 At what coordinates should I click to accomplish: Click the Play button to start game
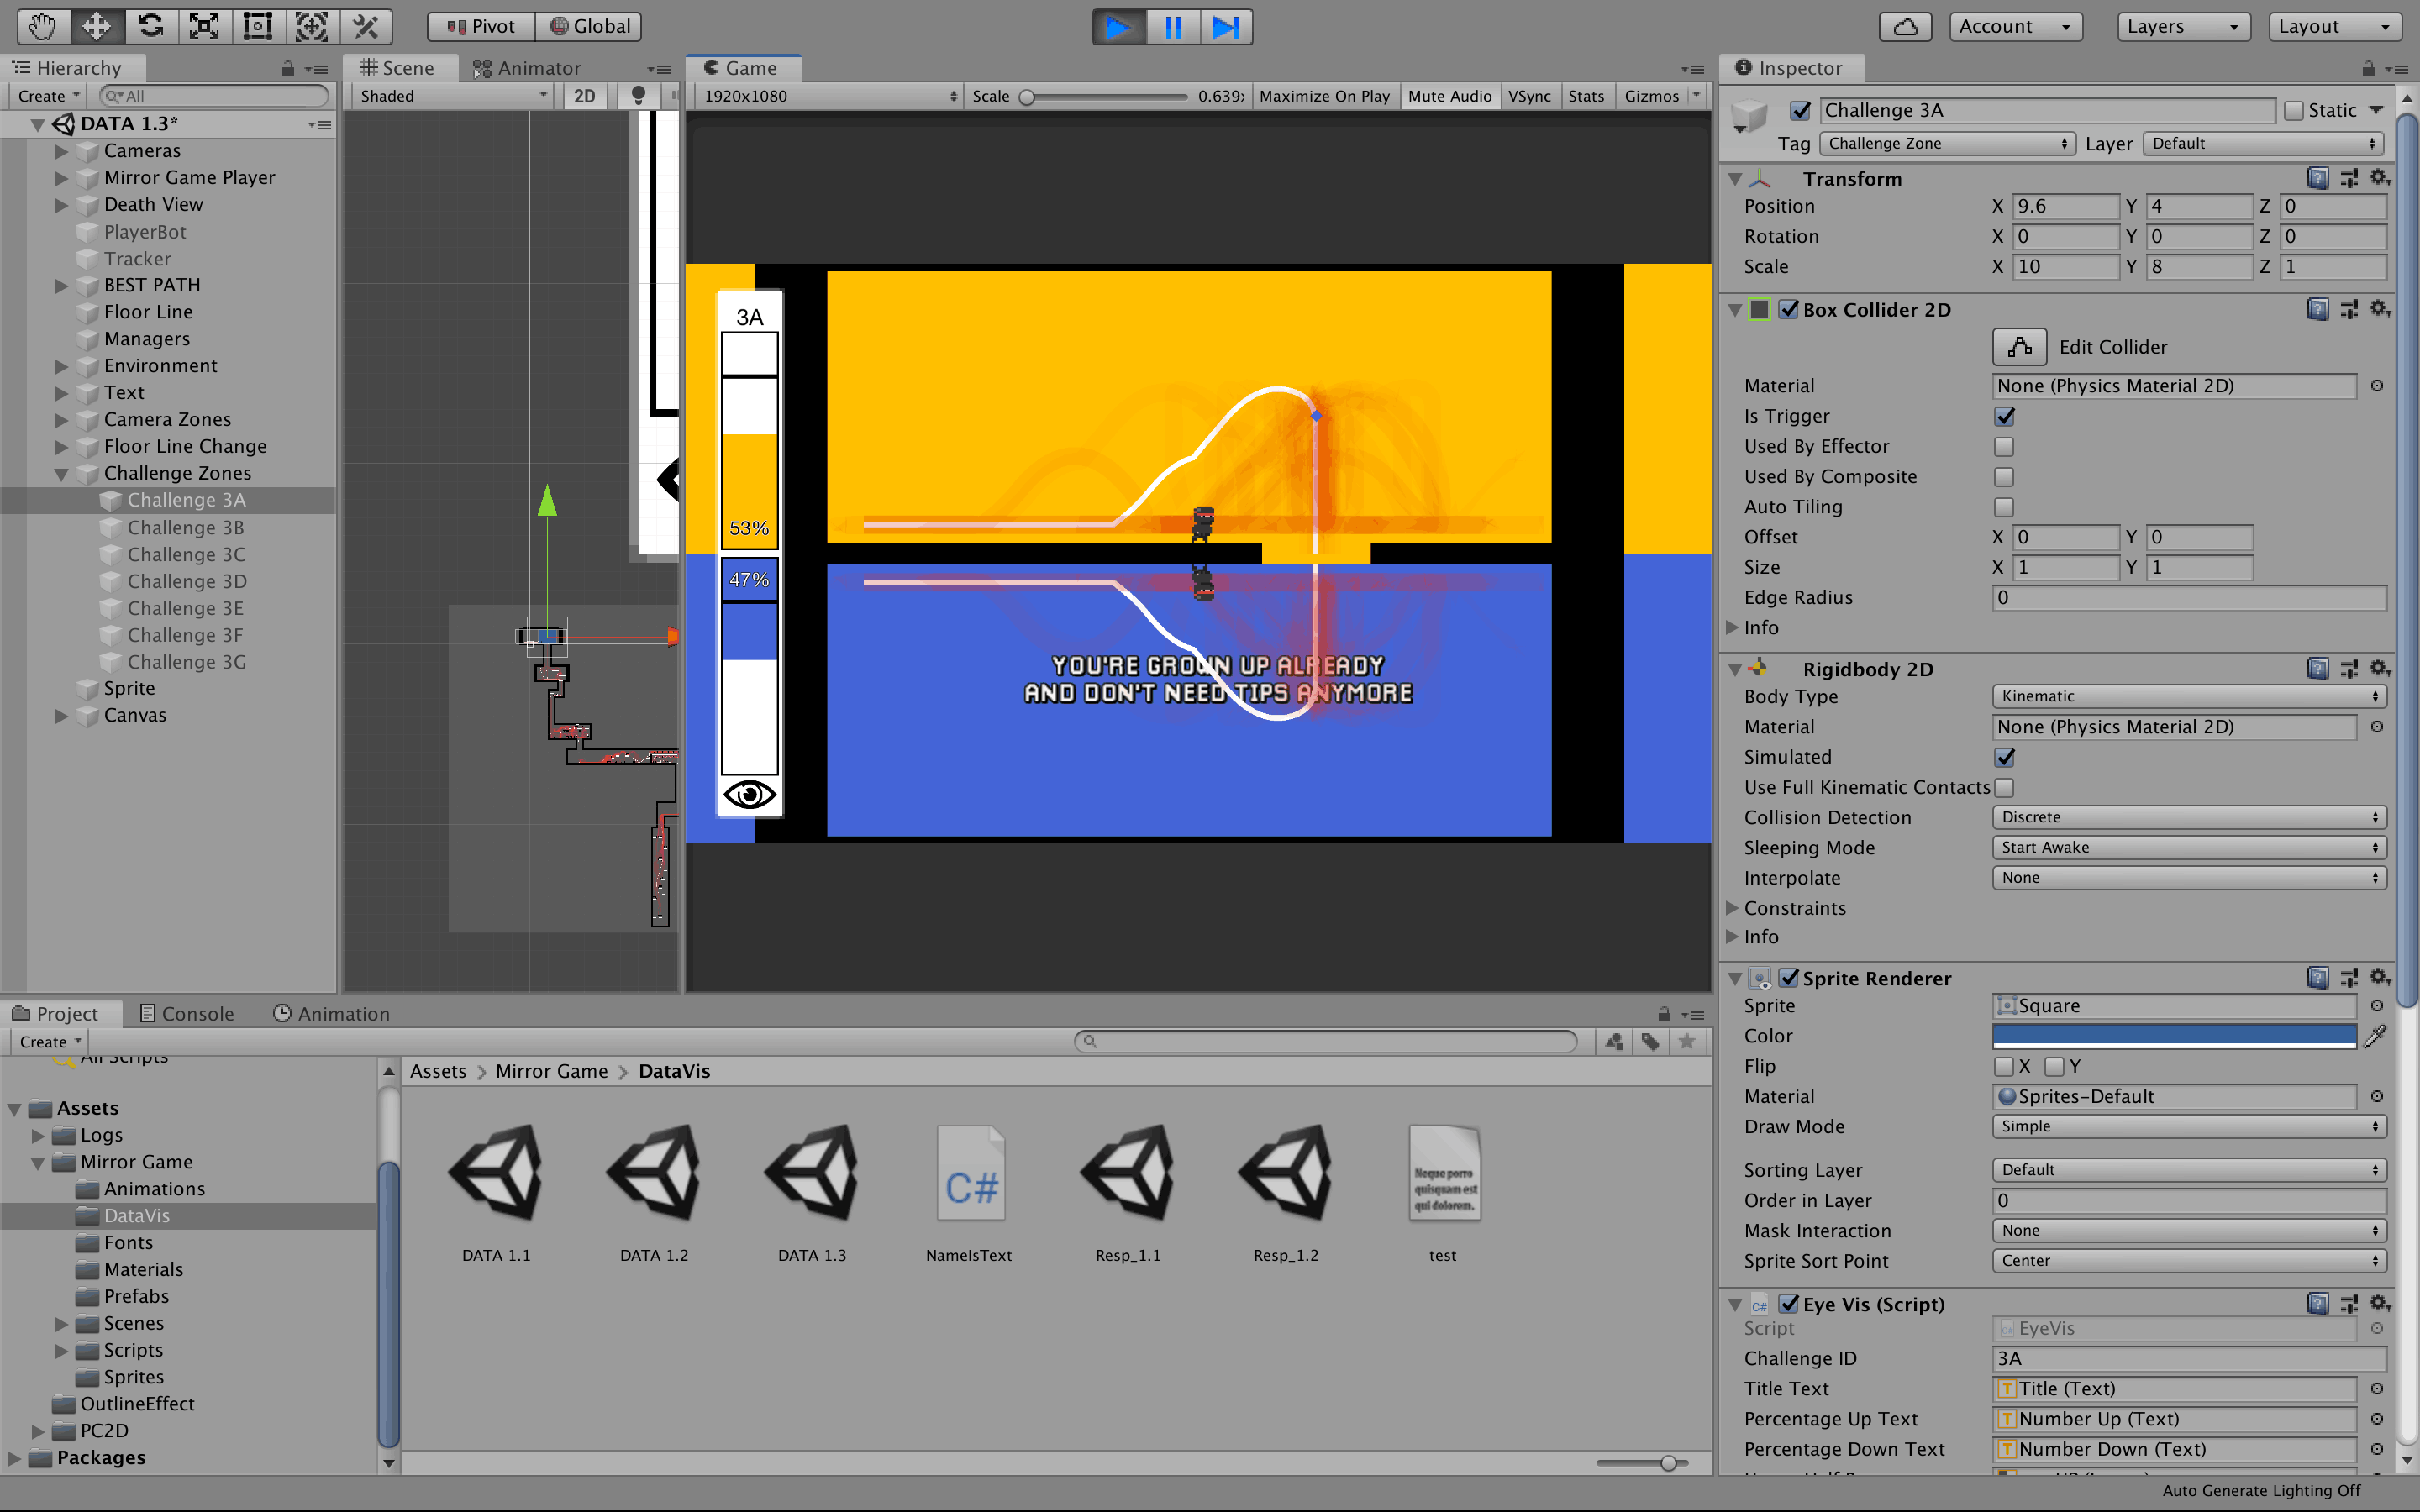pos(1117,24)
